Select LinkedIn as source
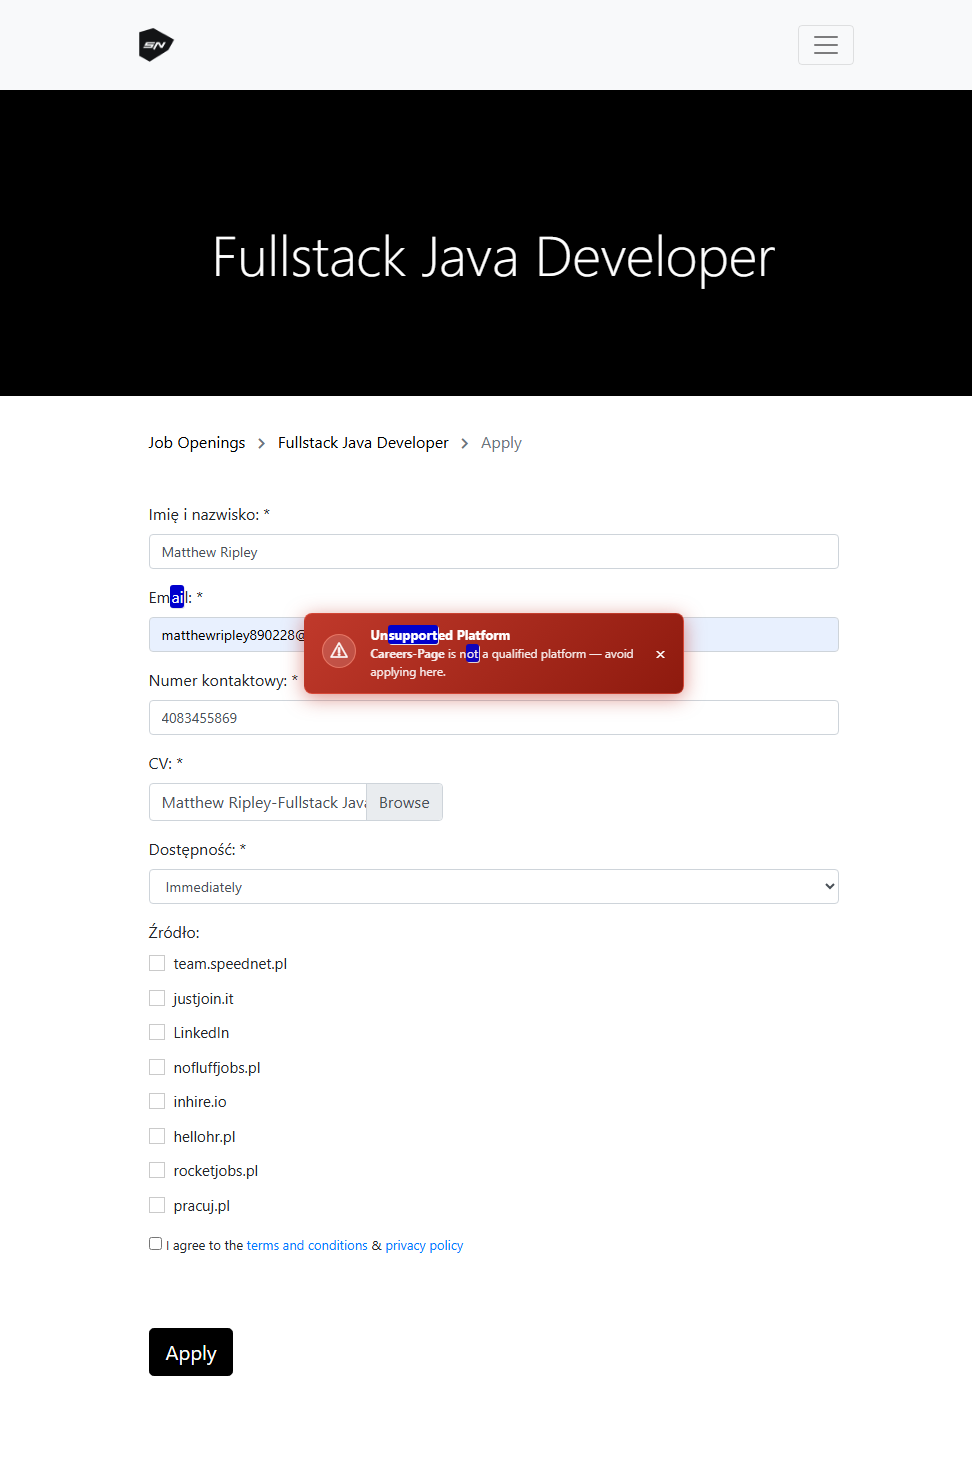Viewport: 972px width, 1458px height. pyautogui.click(x=157, y=1032)
